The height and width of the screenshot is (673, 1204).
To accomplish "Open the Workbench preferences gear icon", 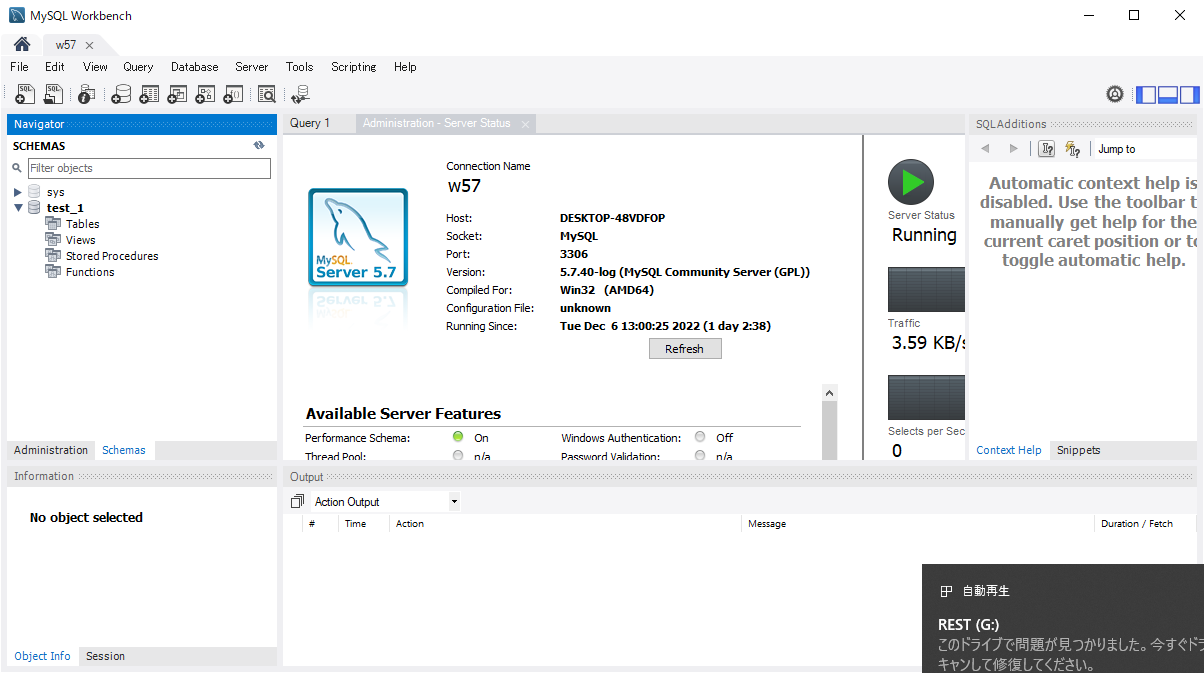I will point(1115,94).
